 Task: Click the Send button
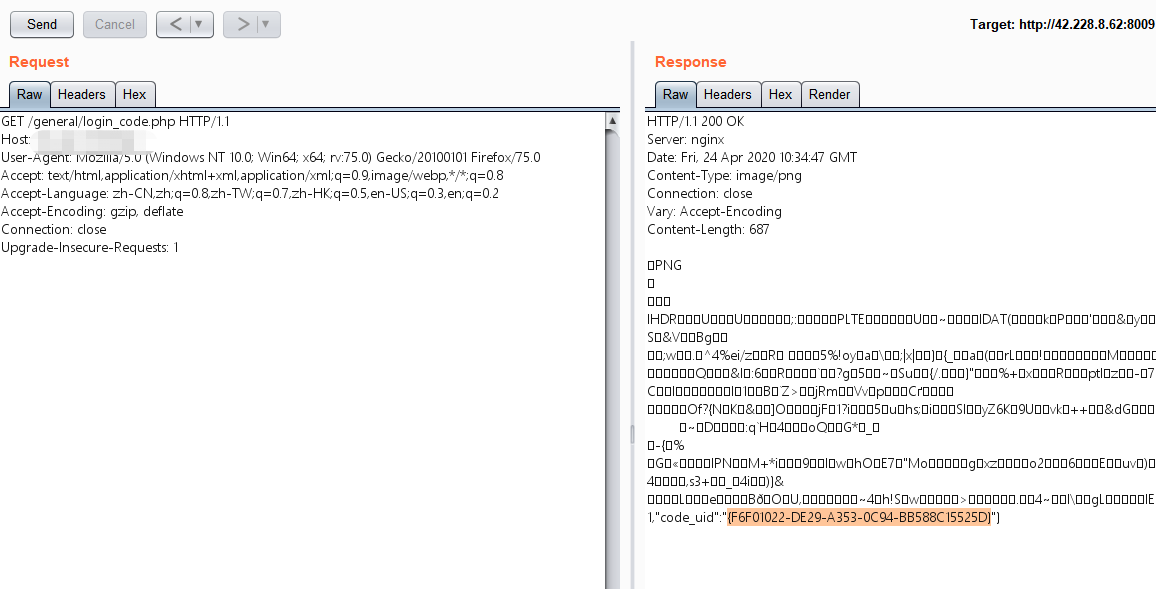(x=41, y=24)
